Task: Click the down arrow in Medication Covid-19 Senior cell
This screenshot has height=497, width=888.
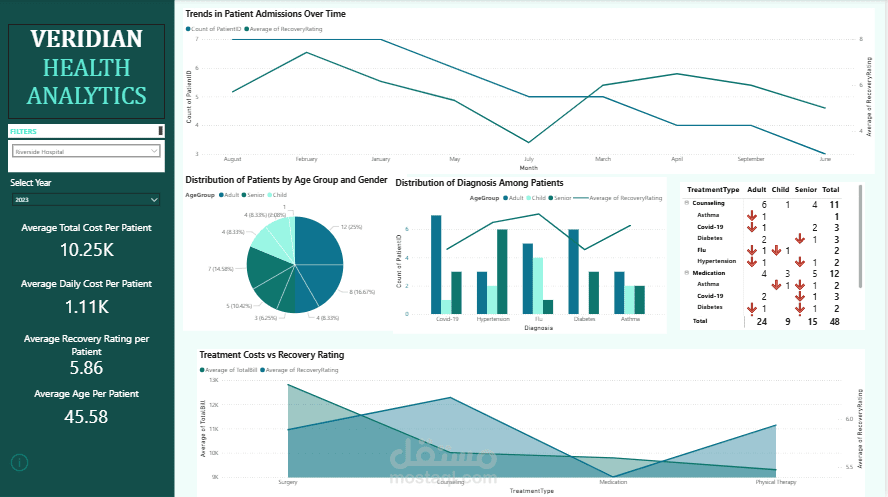Action: [800, 297]
